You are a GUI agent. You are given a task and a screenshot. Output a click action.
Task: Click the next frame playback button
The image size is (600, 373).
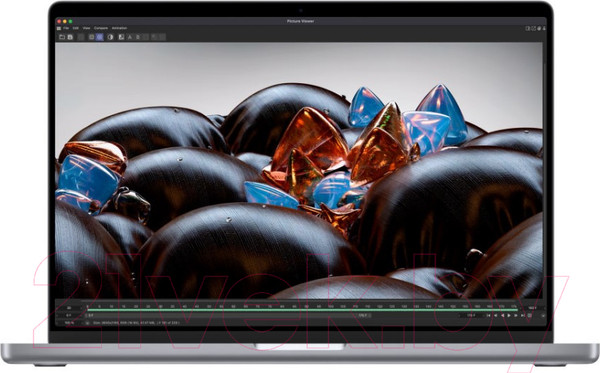click(515, 316)
